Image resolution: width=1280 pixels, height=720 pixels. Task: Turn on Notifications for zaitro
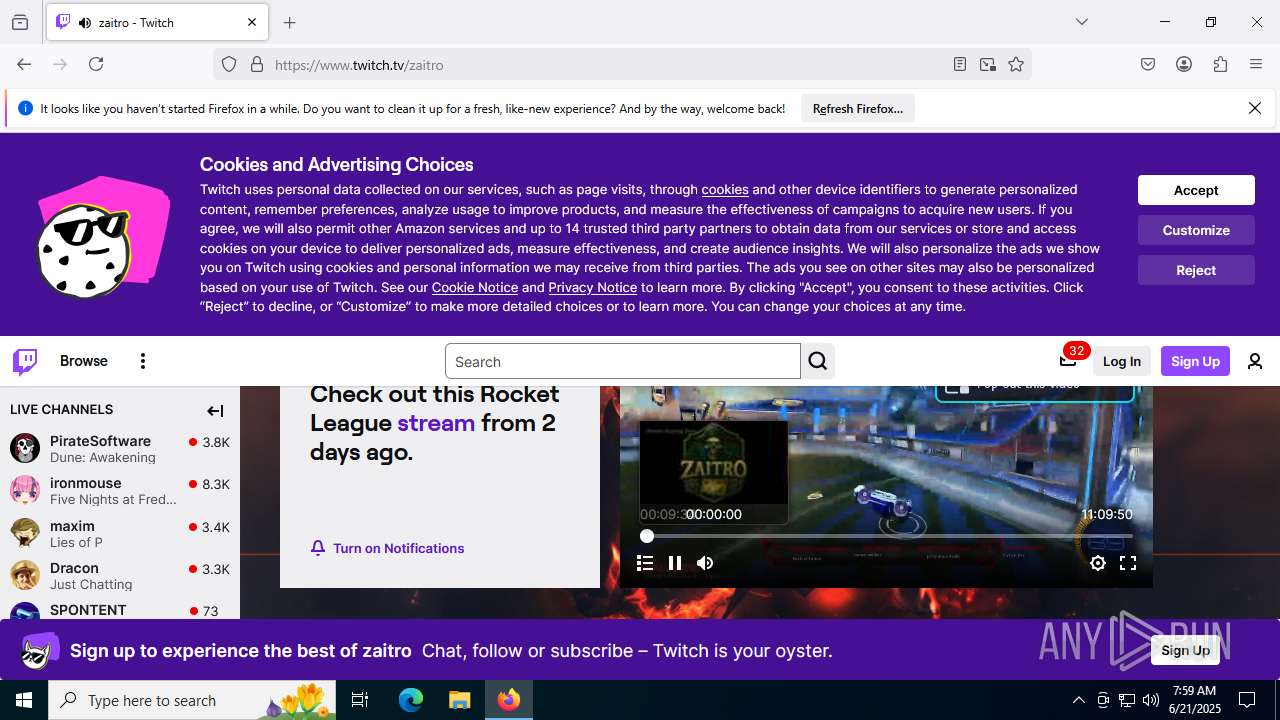tap(387, 548)
